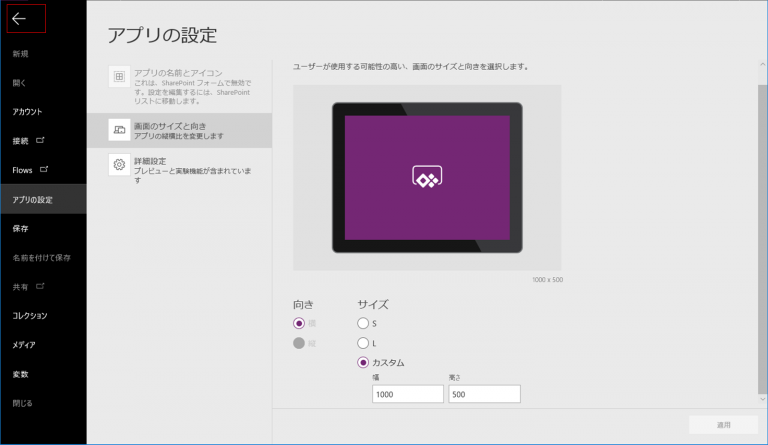
Task: Click the external link icon beside 共有
Action: click(x=41, y=286)
